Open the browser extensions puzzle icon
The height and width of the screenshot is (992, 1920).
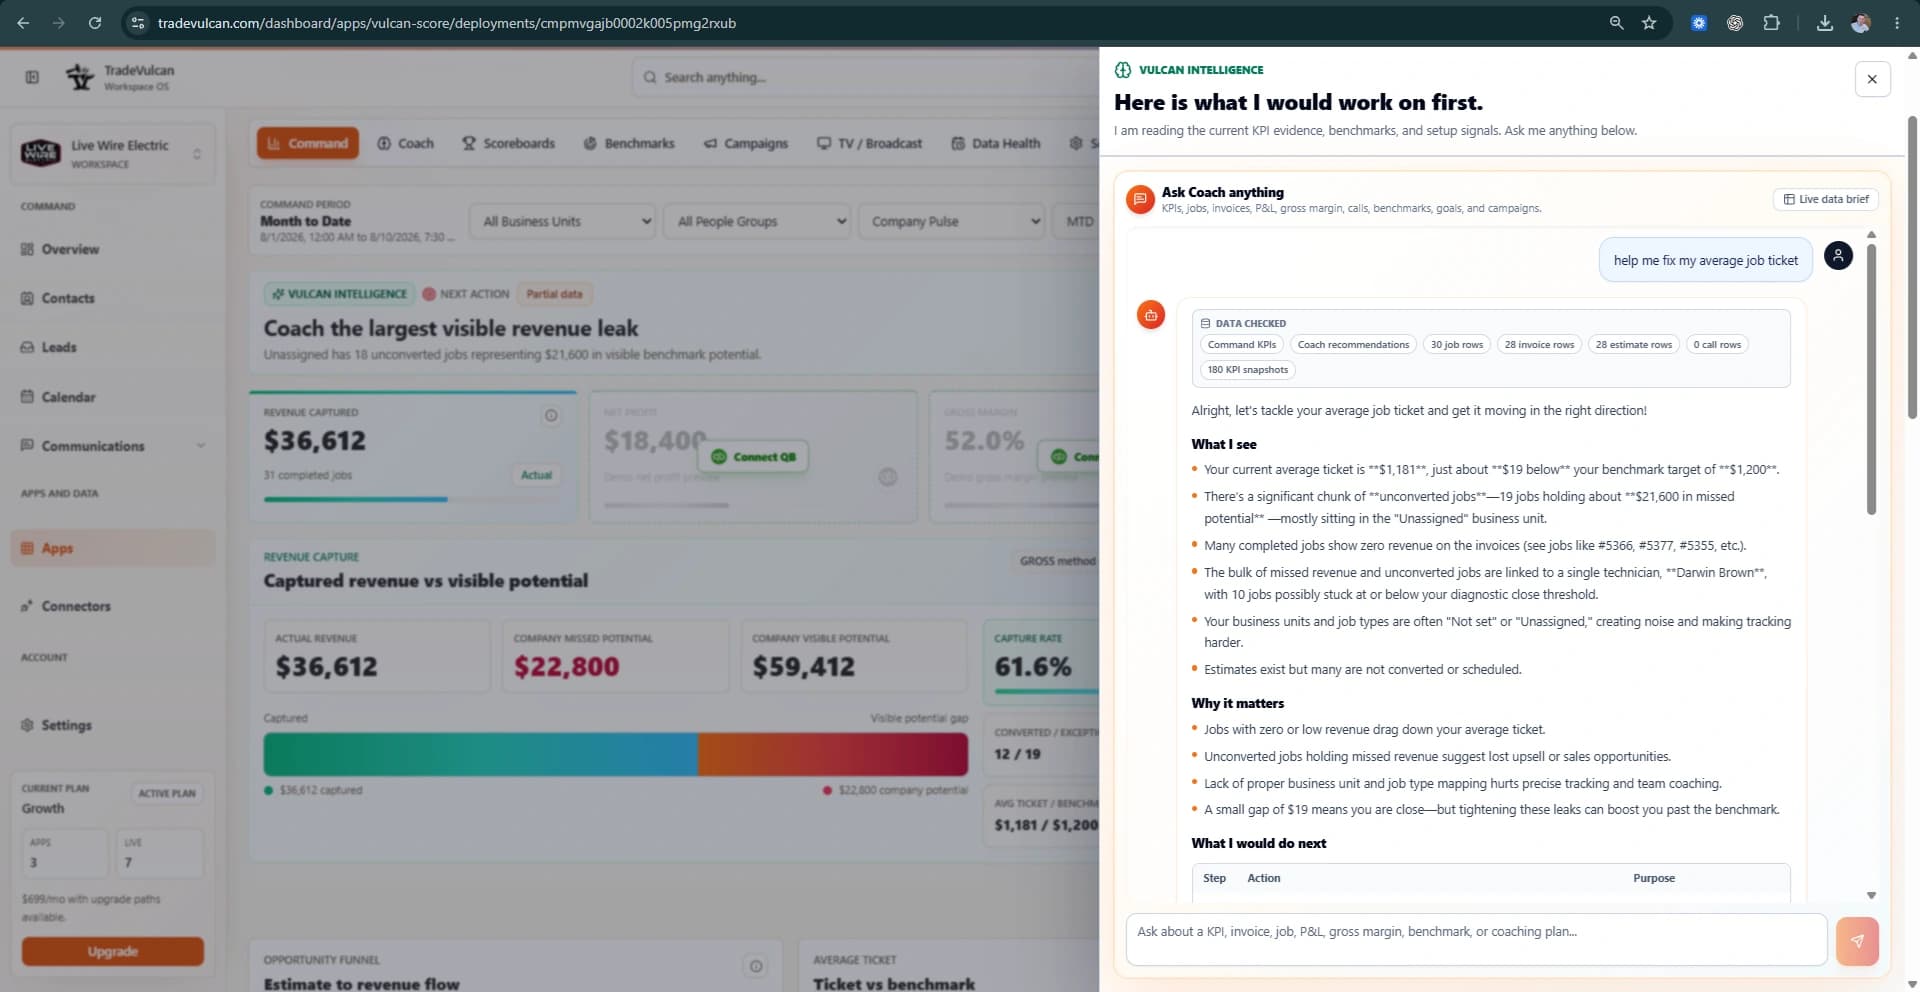pos(1771,23)
